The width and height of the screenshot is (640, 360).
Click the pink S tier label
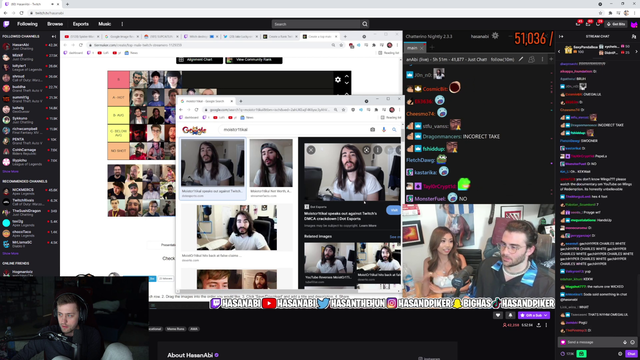click(118, 80)
